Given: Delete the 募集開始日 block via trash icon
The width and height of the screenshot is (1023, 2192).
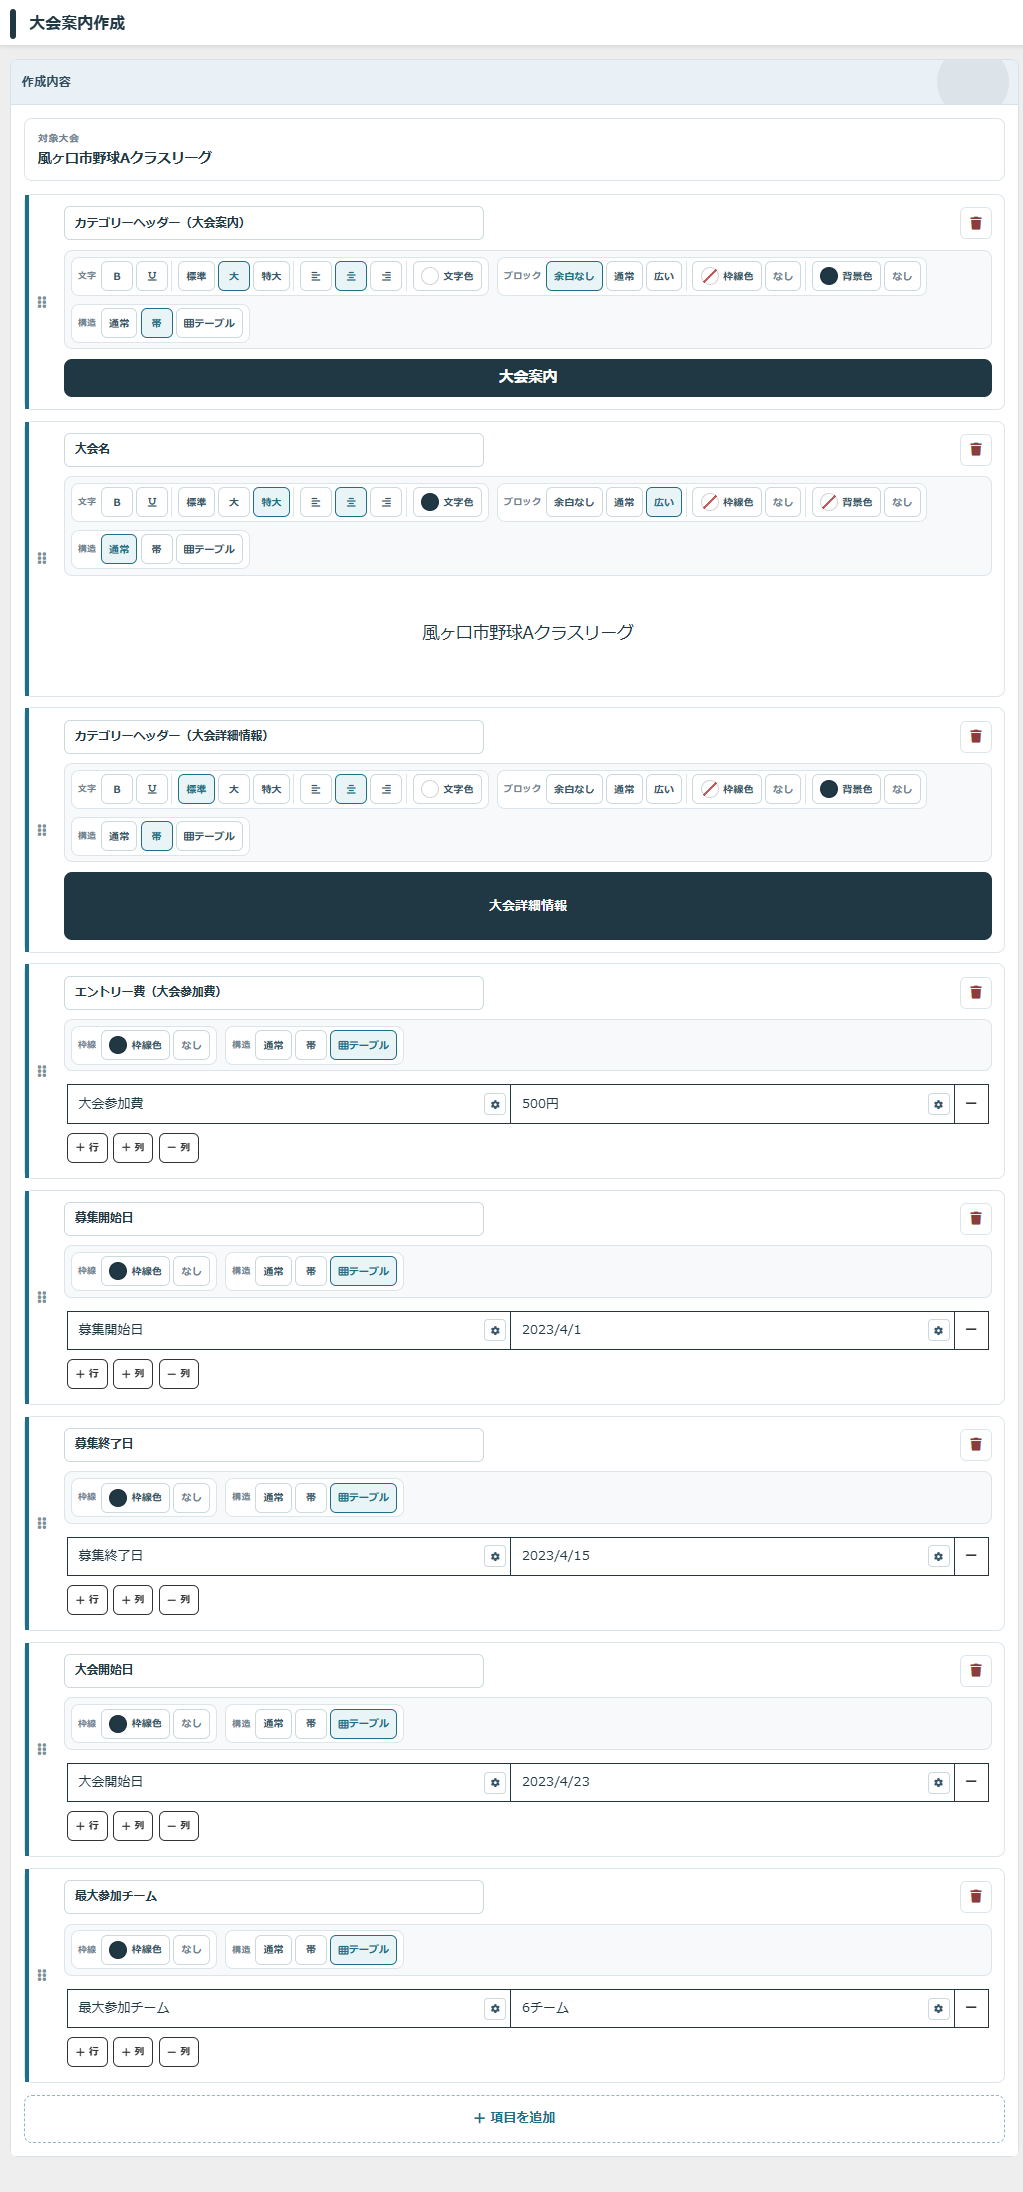Looking at the screenshot, I should [975, 1218].
